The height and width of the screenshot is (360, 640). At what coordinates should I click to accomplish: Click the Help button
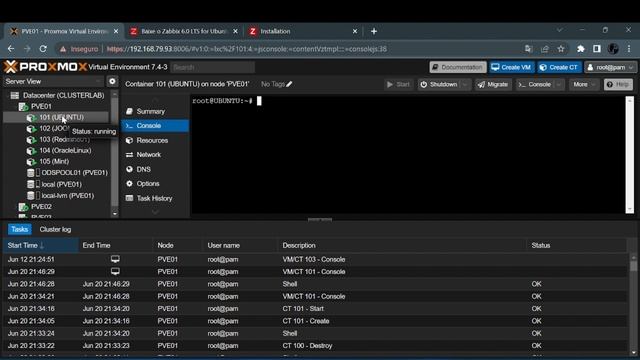(618, 84)
